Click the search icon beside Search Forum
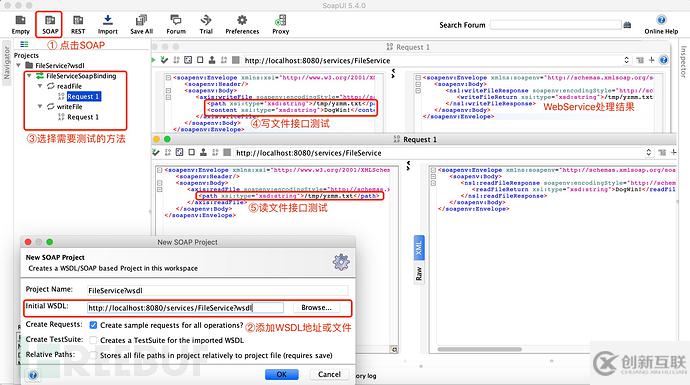The width and height of the screenshot is (690, 385). coord(628,25)
